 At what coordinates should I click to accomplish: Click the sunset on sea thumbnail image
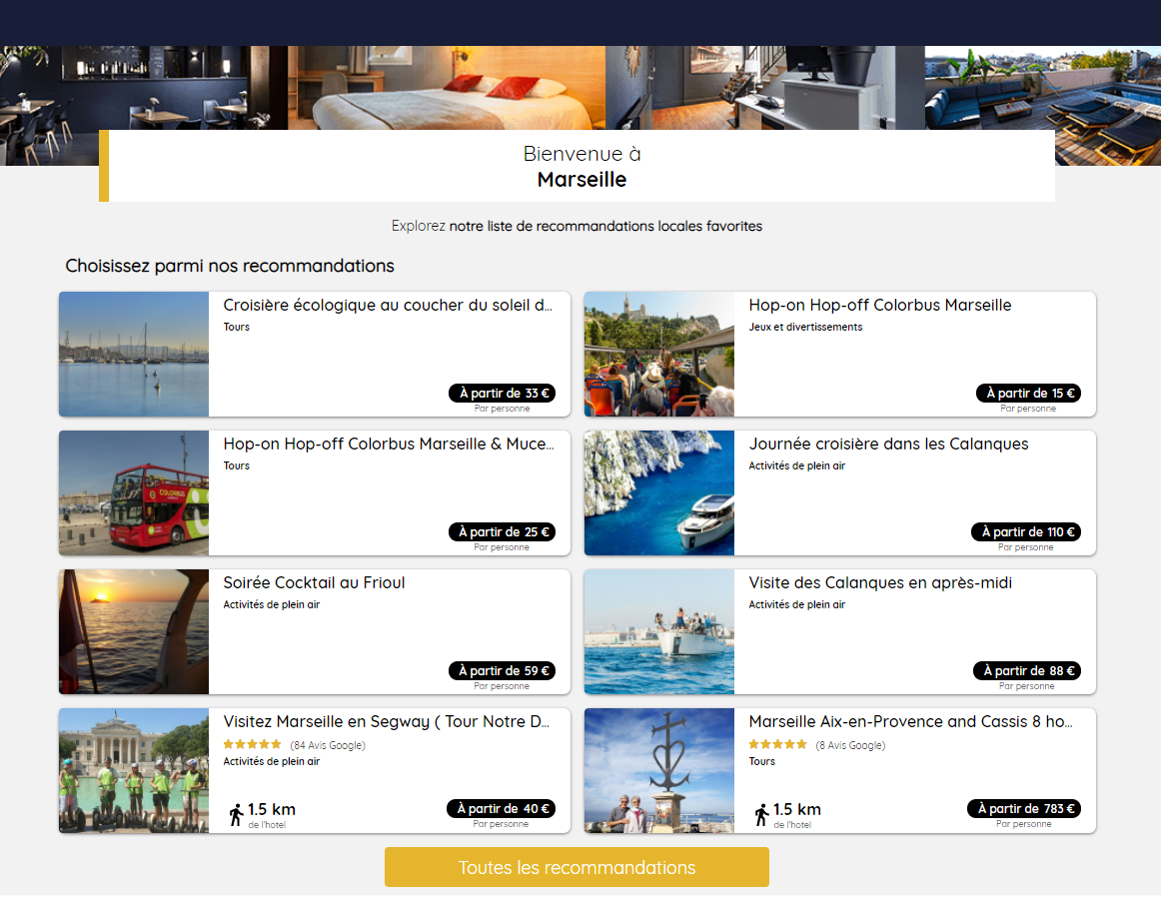134,633
